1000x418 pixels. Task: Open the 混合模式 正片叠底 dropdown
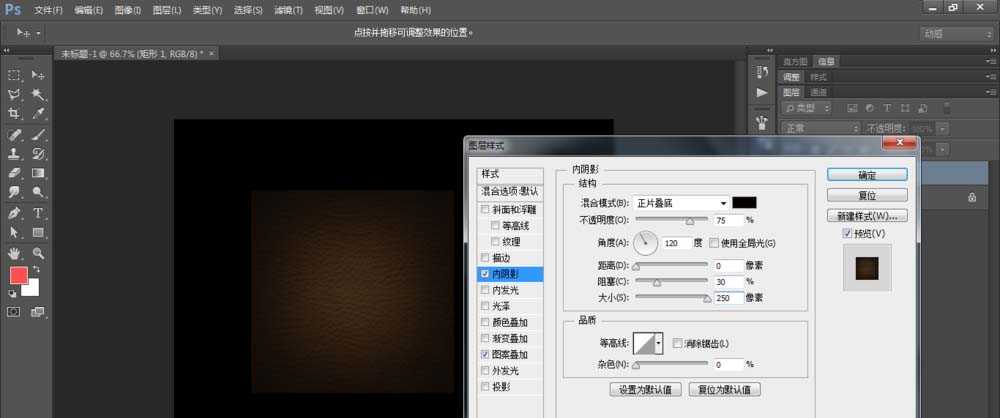coord(680,203)
